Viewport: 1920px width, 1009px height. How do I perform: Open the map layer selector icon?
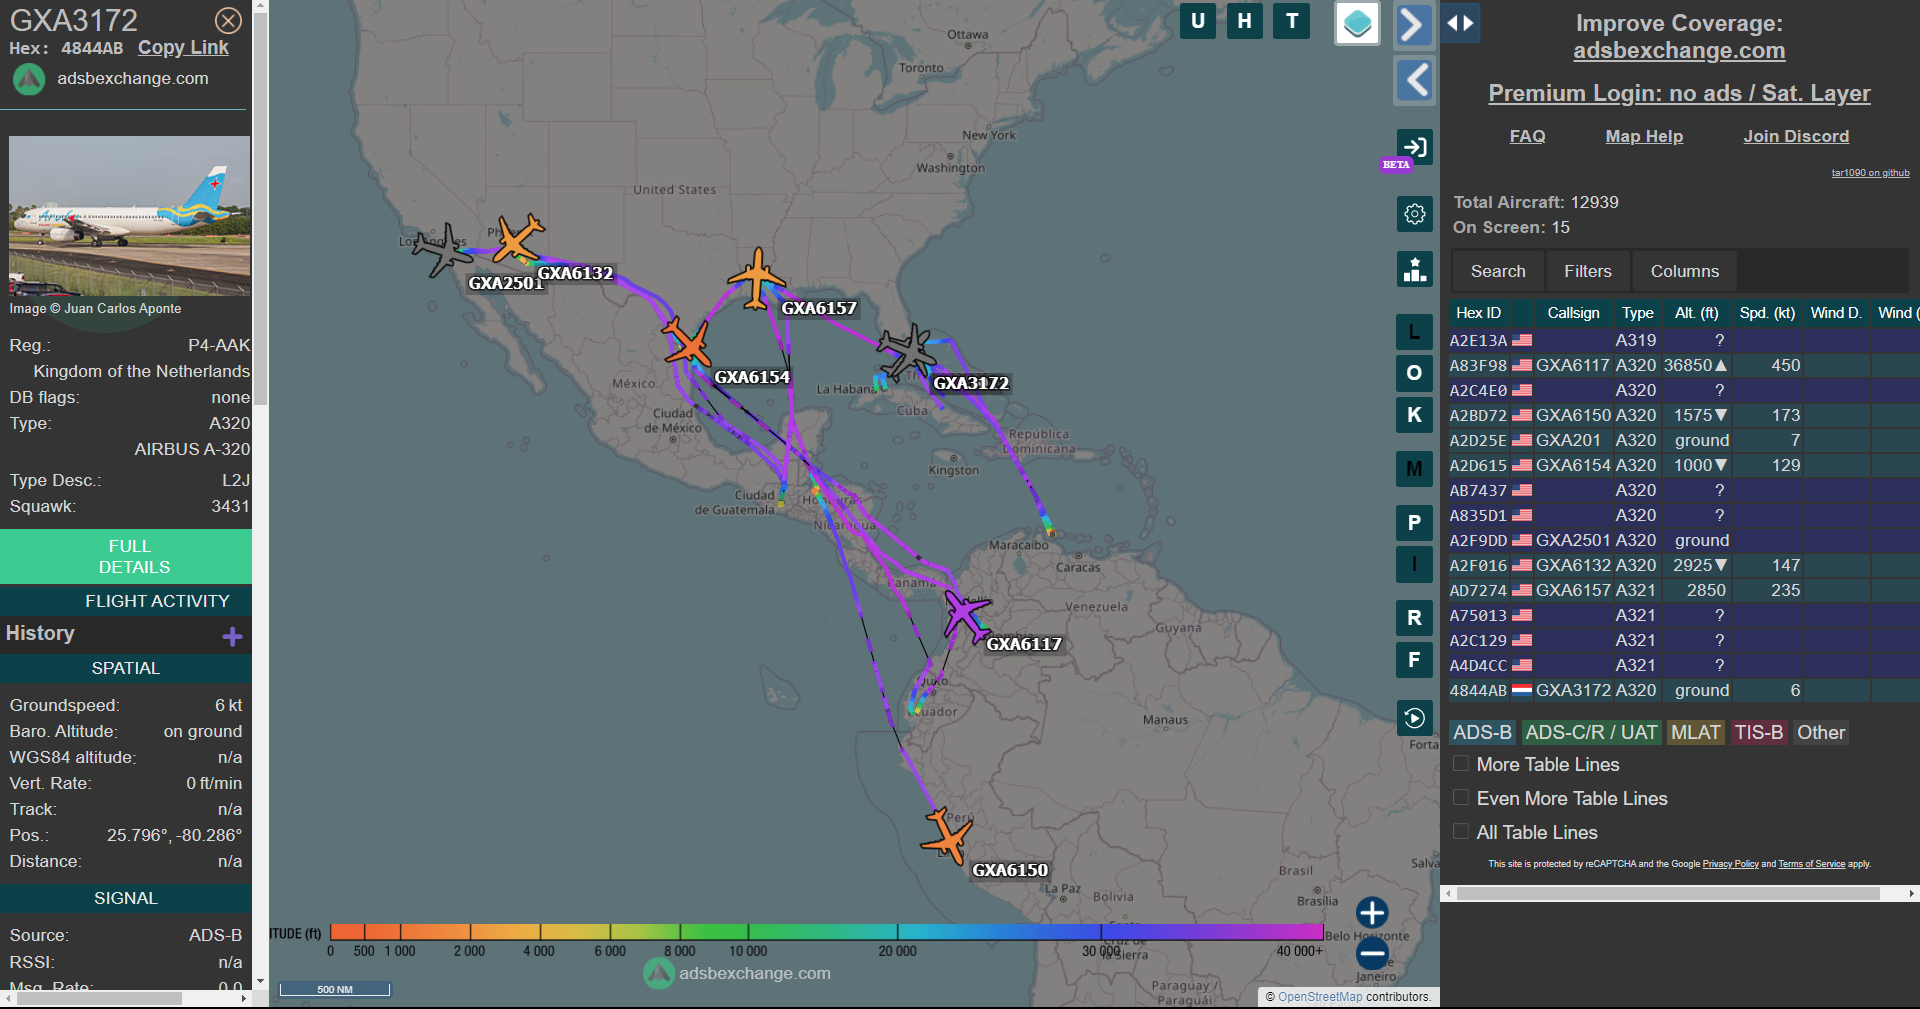1357,24
